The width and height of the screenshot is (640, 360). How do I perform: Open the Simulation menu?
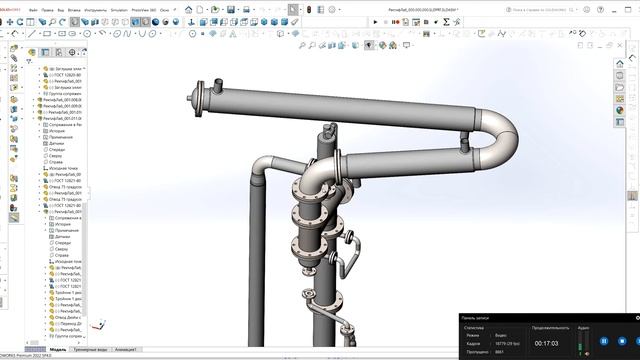click(119, 10)
